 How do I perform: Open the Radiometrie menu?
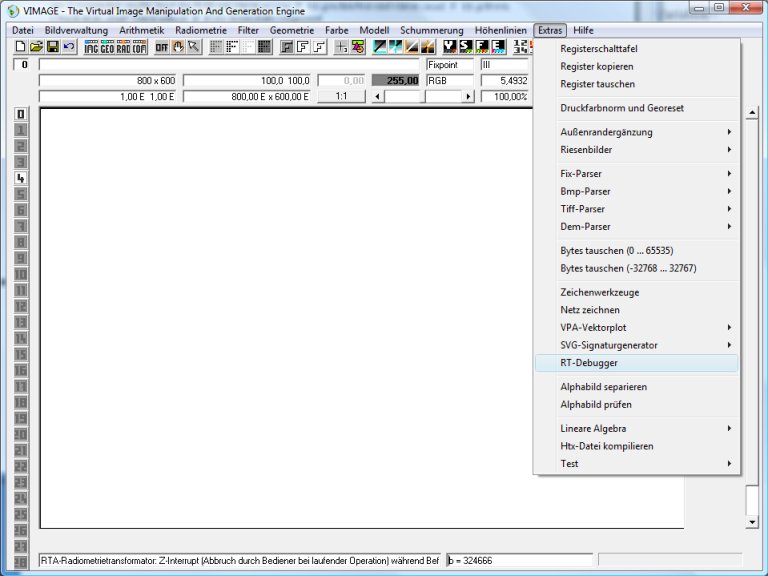(x=200, y=30)
